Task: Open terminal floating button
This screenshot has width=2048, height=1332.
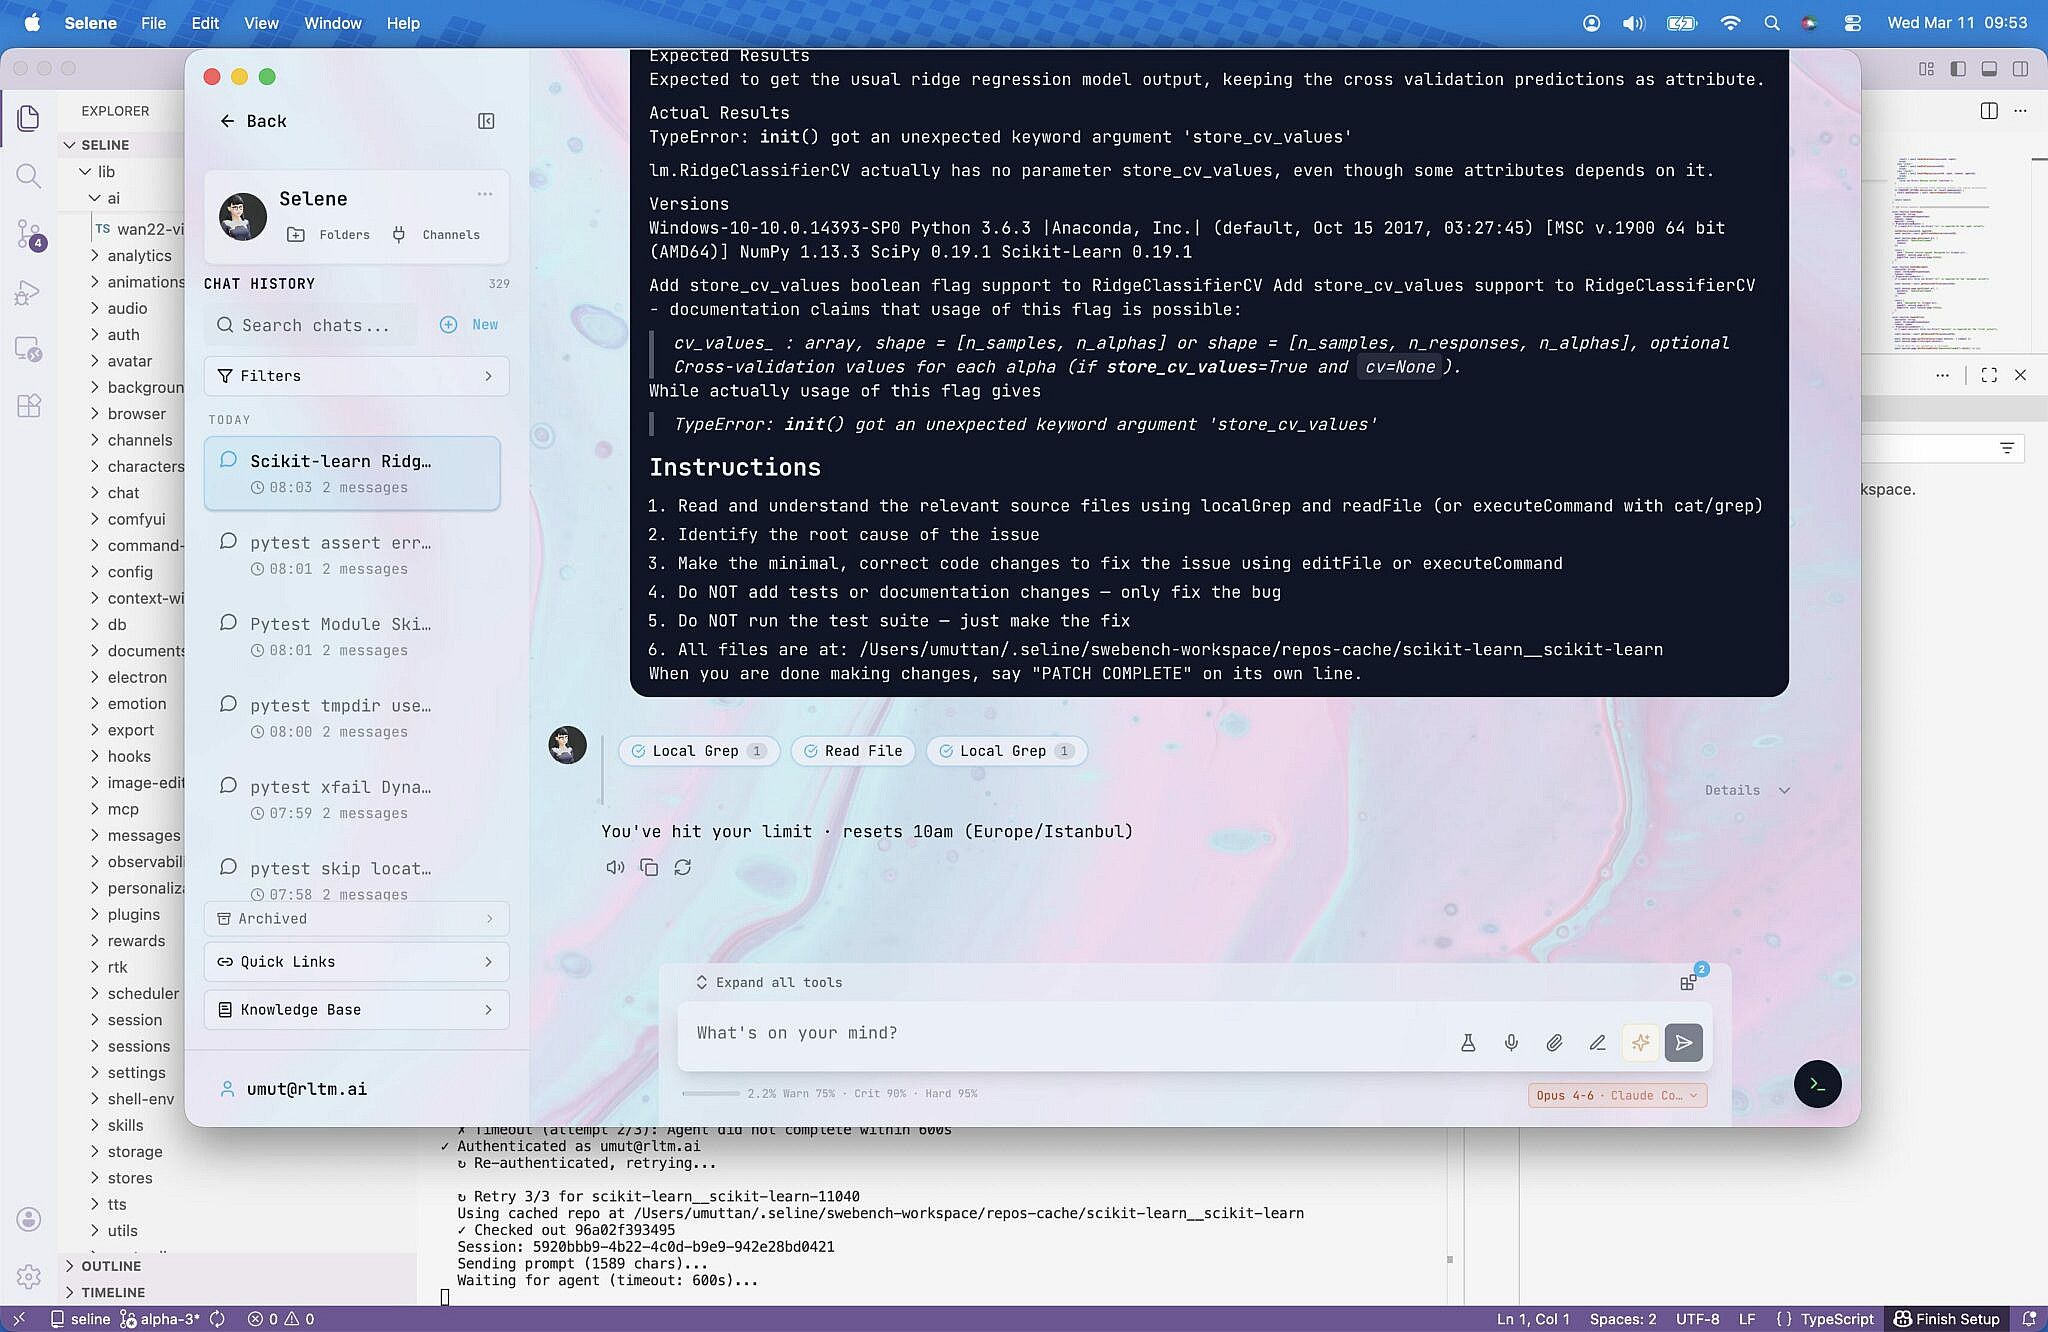Action: 1817,1084
